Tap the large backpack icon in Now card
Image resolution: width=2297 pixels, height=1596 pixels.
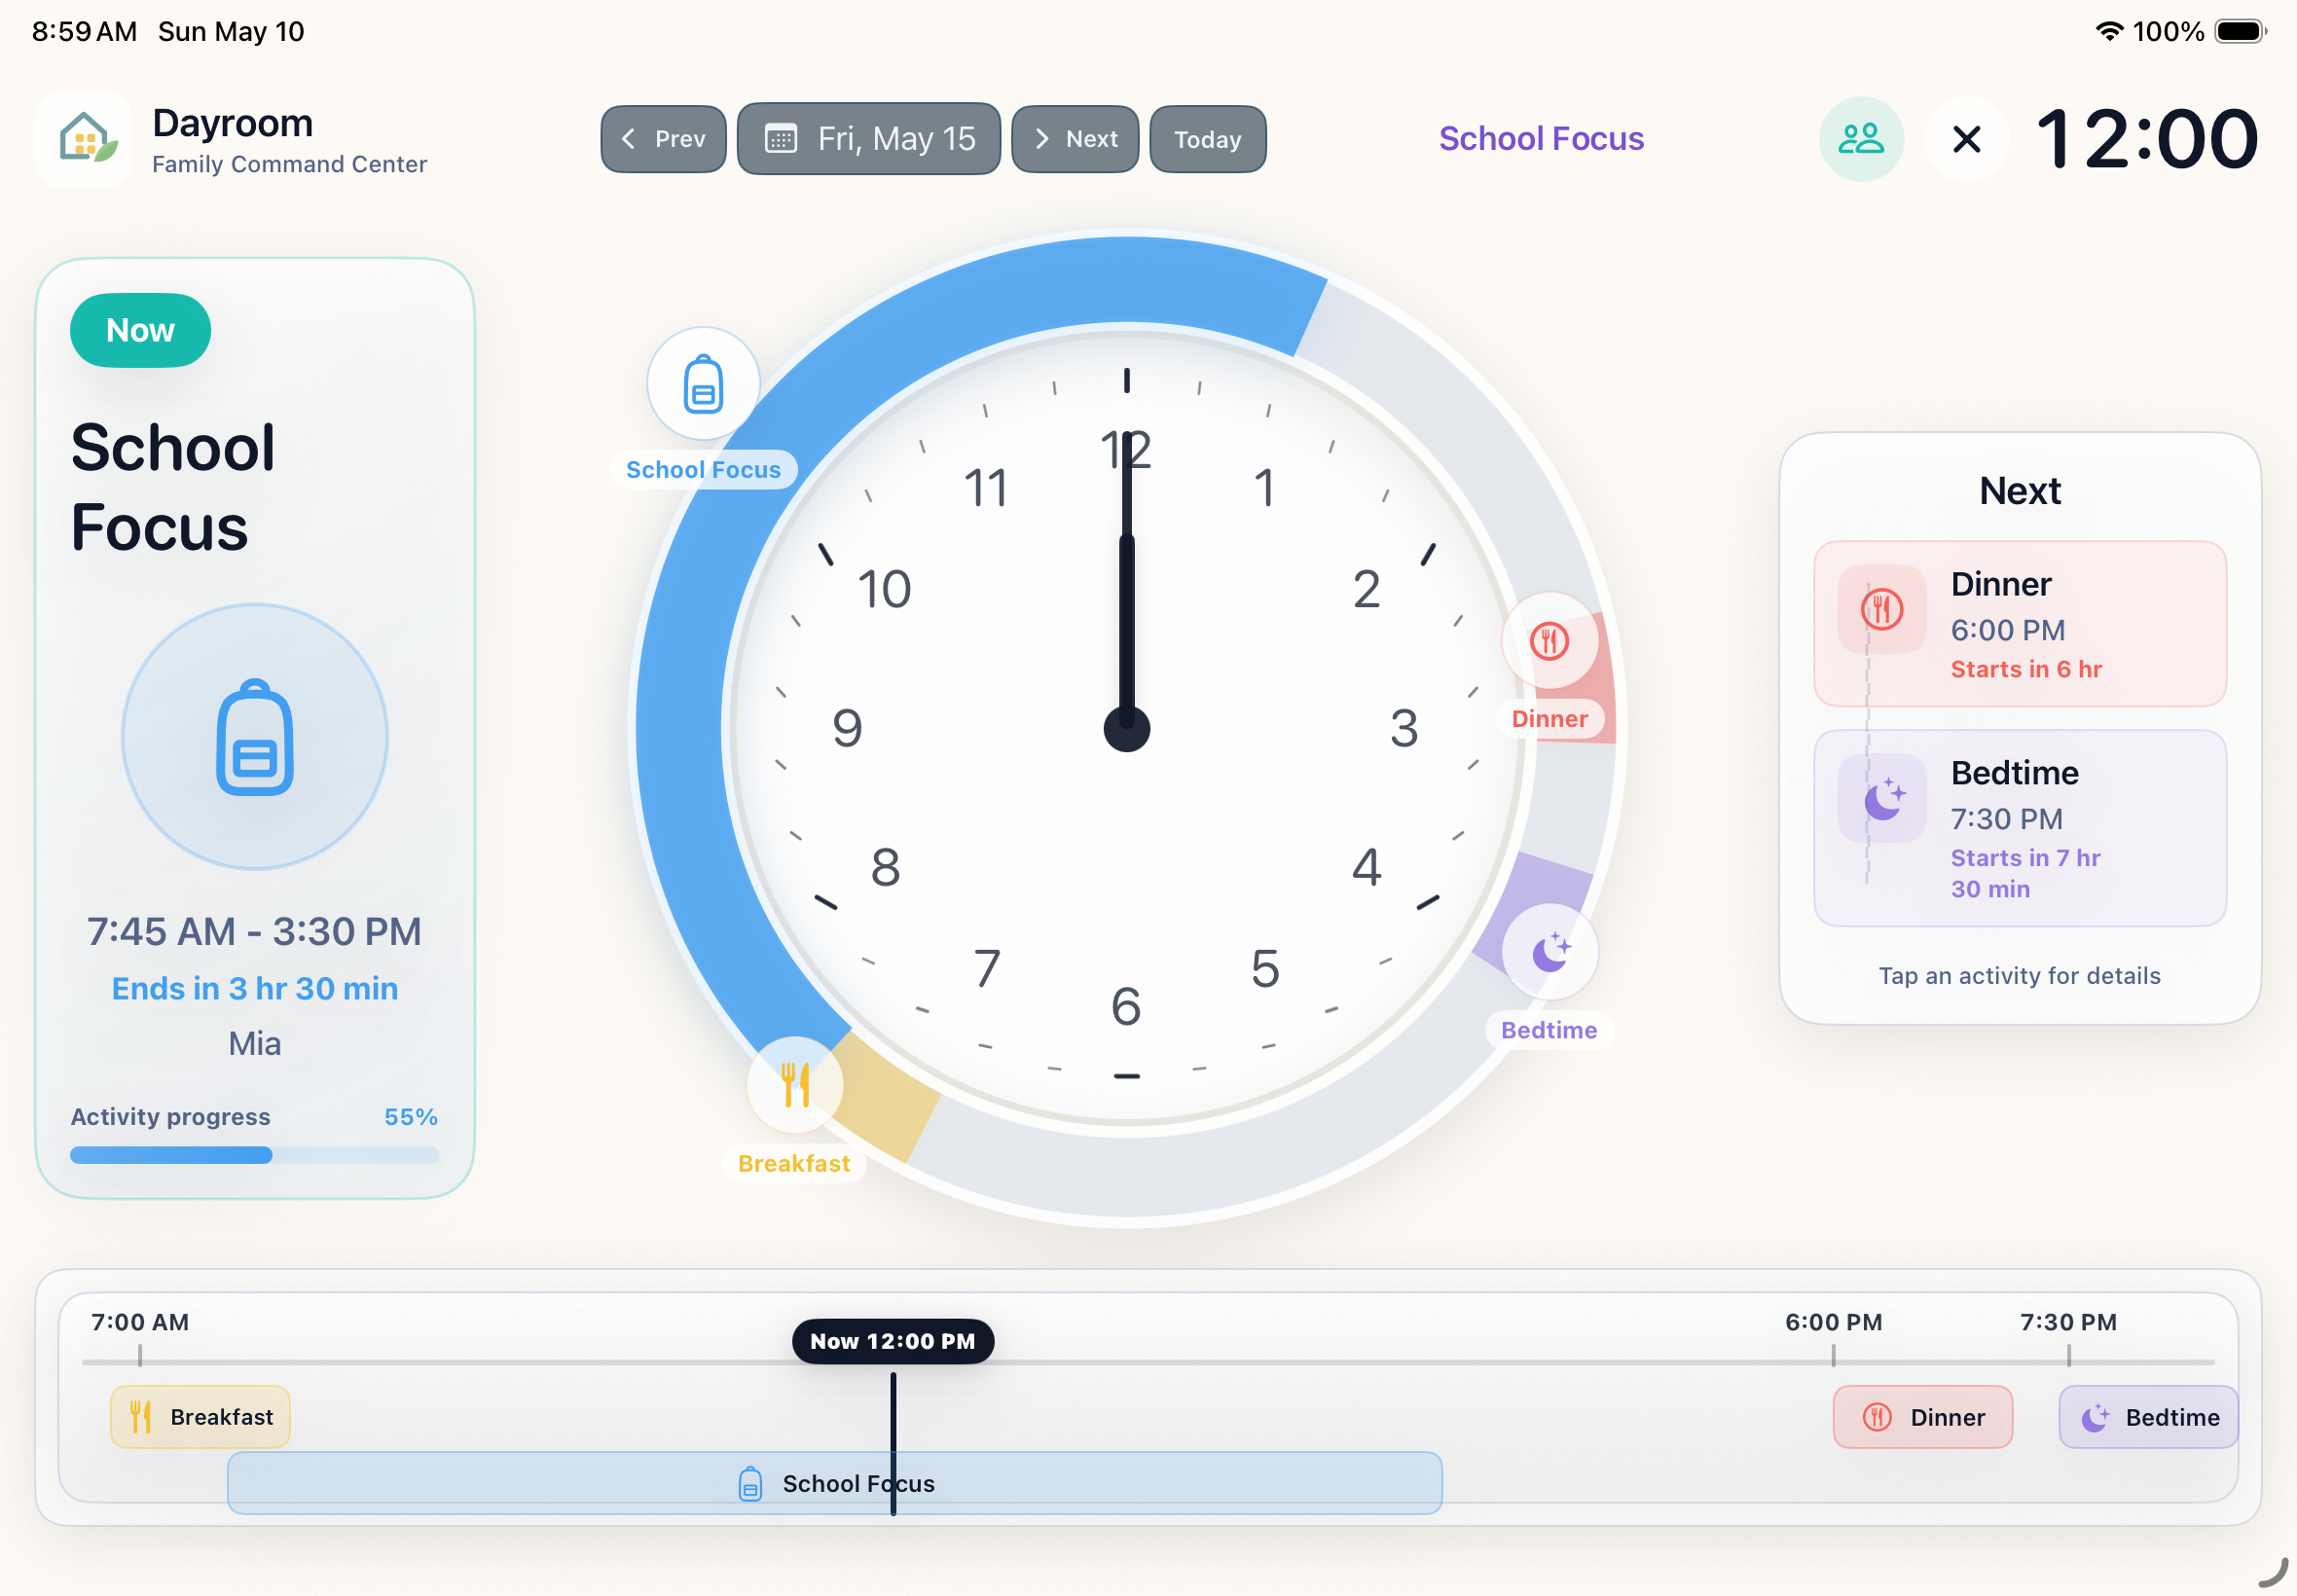tap(255, 737)
